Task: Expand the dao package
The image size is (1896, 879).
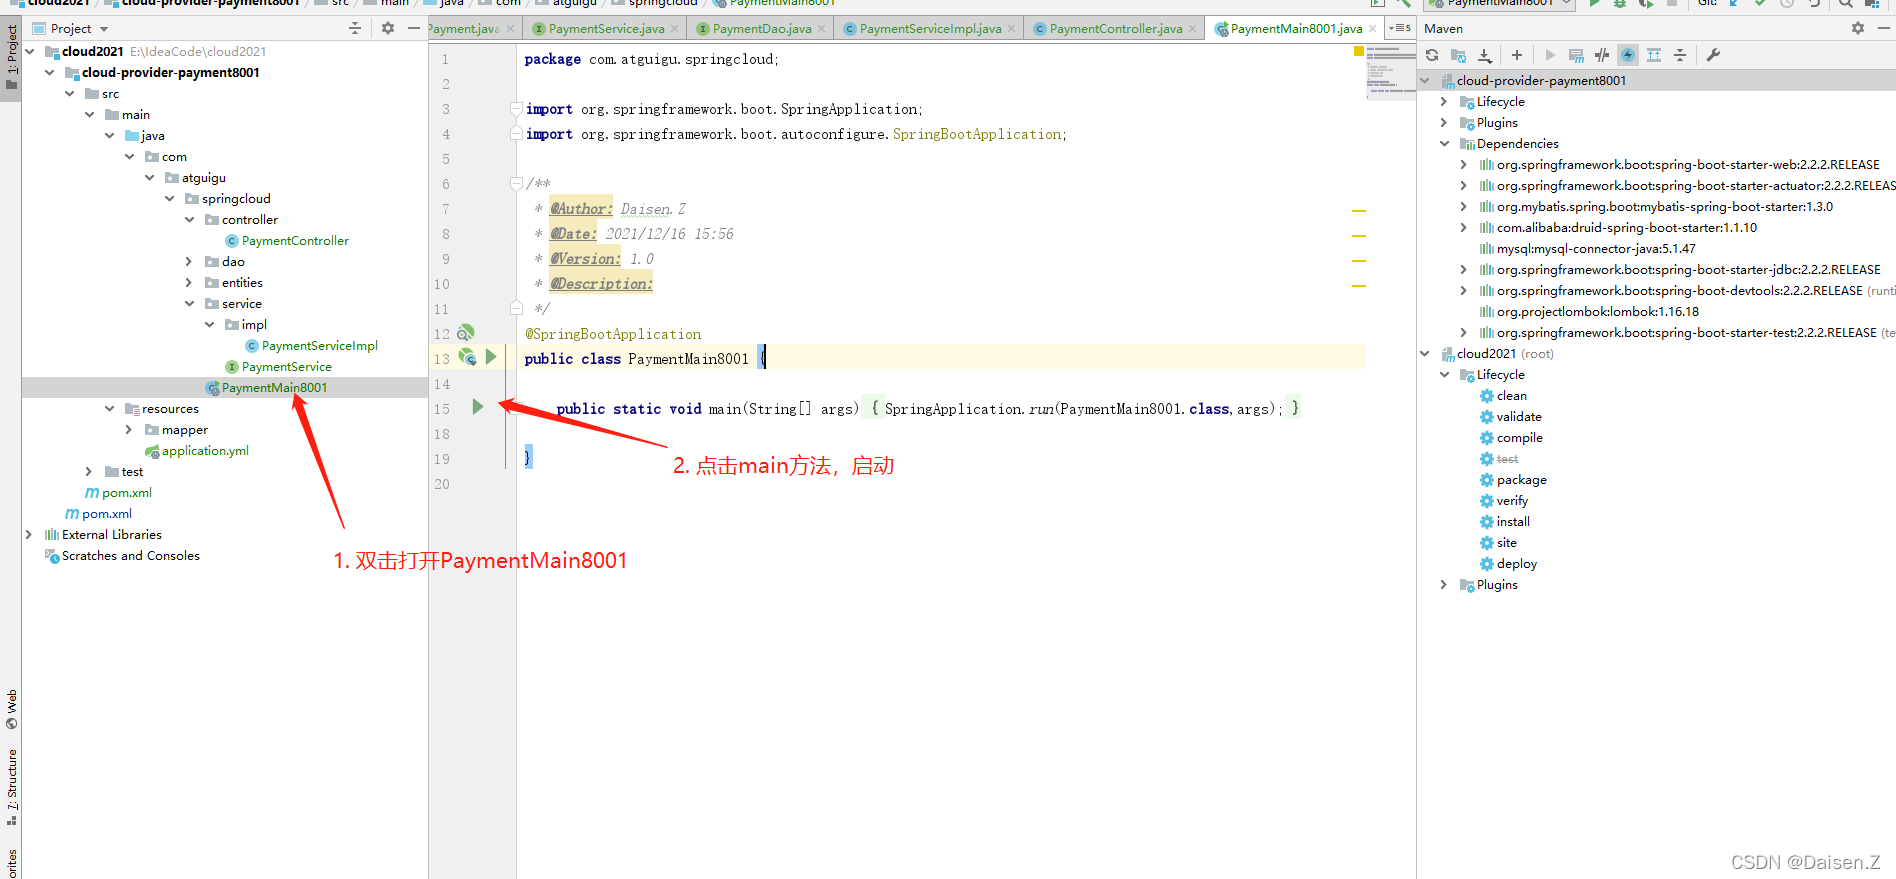Action: coord(189,261)
